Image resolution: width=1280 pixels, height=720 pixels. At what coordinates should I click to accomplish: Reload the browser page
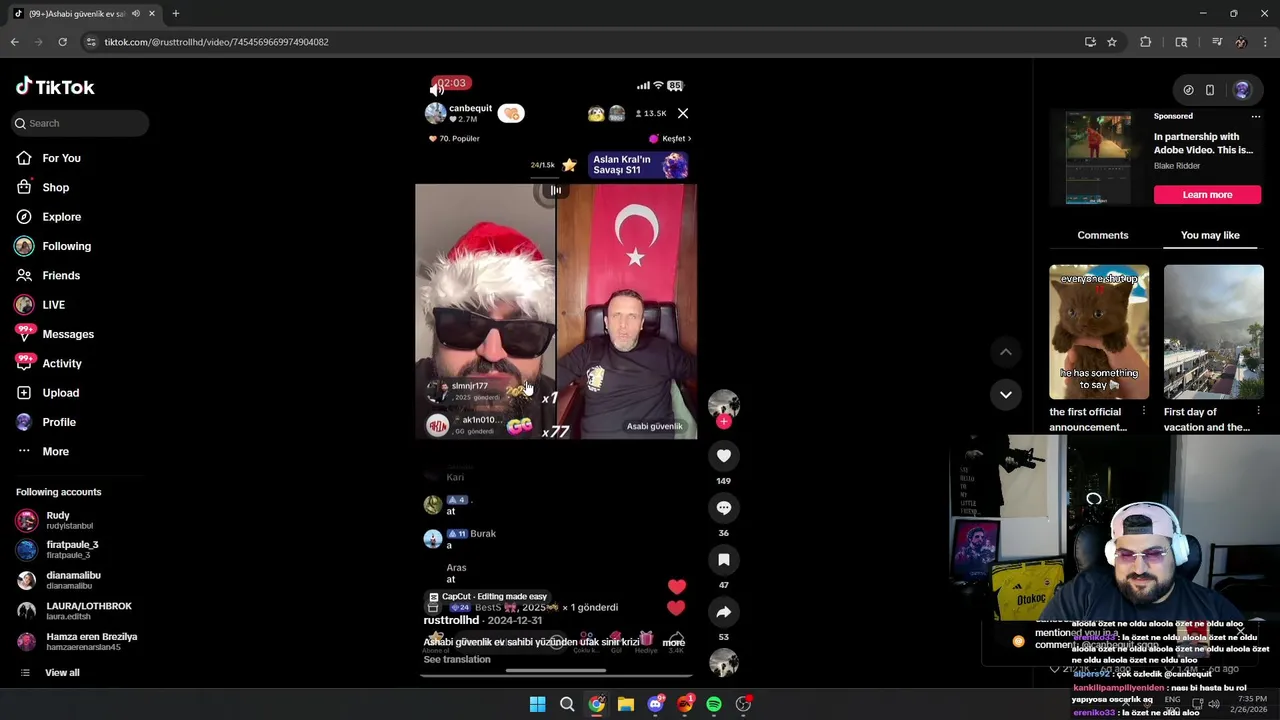62,42
